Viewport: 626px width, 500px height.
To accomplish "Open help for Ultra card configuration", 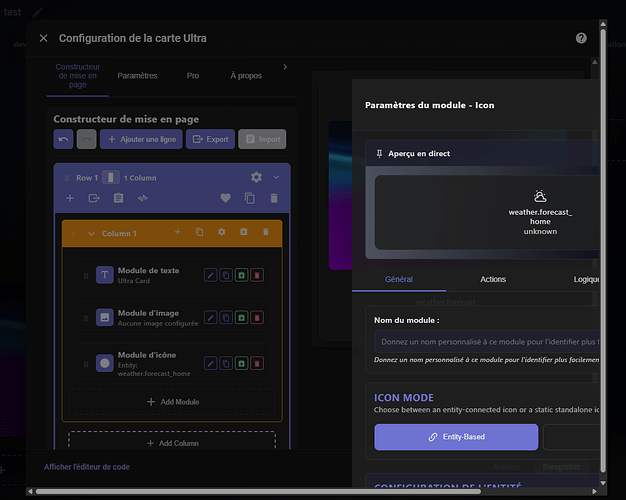I will tap(581, 38).
